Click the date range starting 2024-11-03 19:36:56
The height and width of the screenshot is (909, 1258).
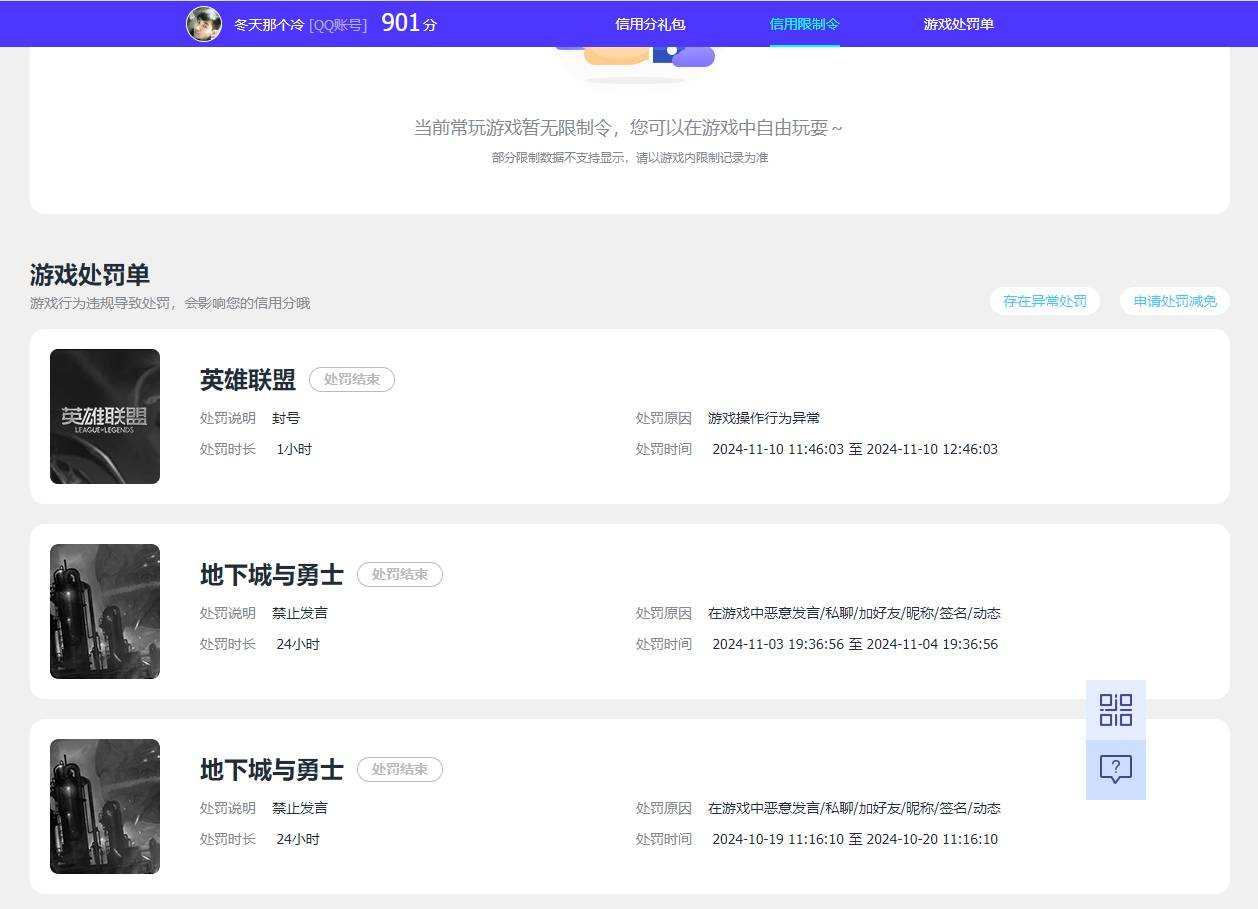(x=855, y=644)
